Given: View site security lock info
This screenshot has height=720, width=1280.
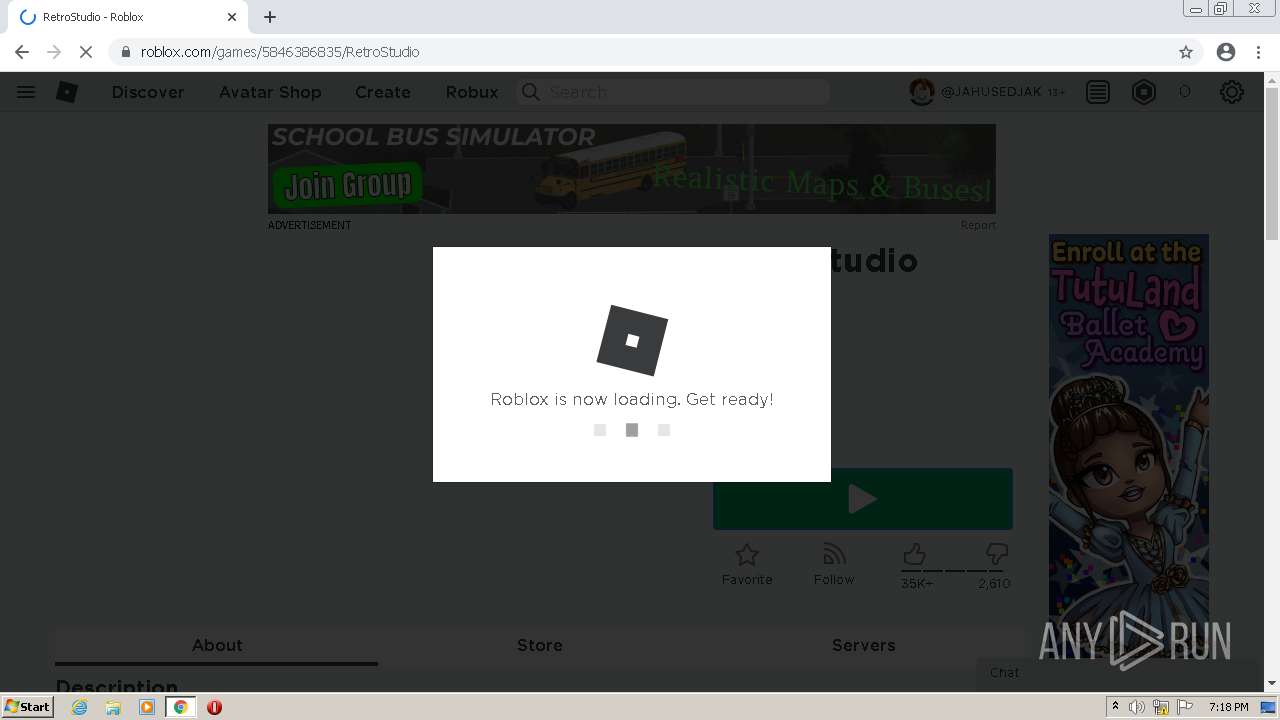Looking at the screenshot, I should 126,52.
